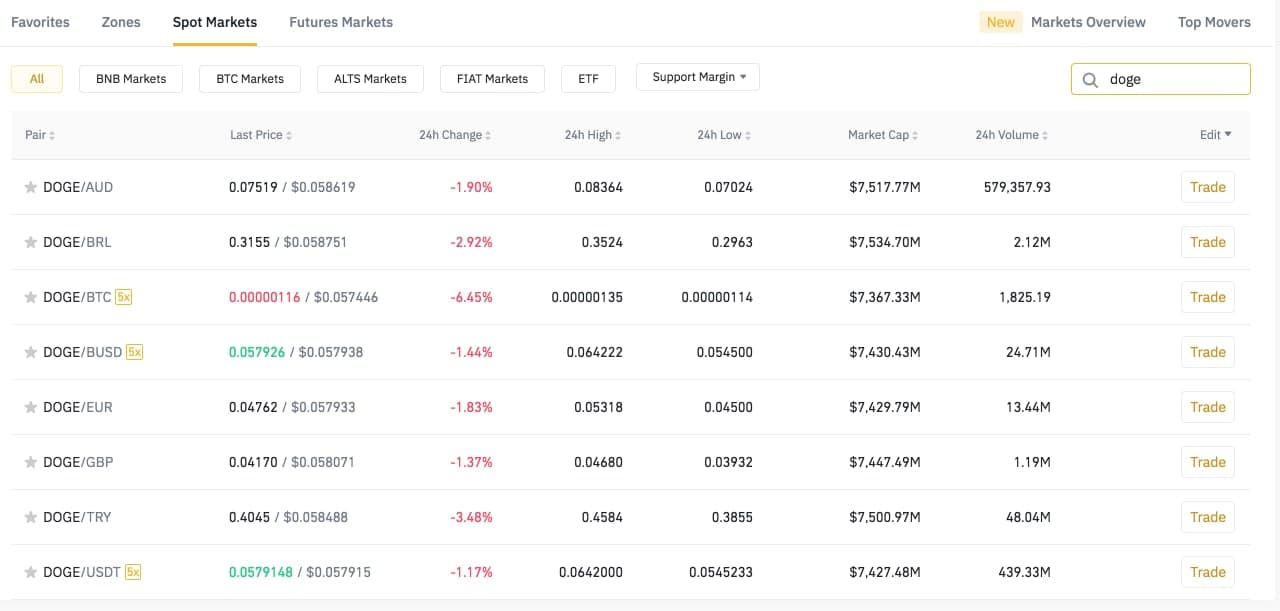Viewport: 1280px width, 611px height.
Task: Sort by Market Cap column
Action: click(884, 135)
